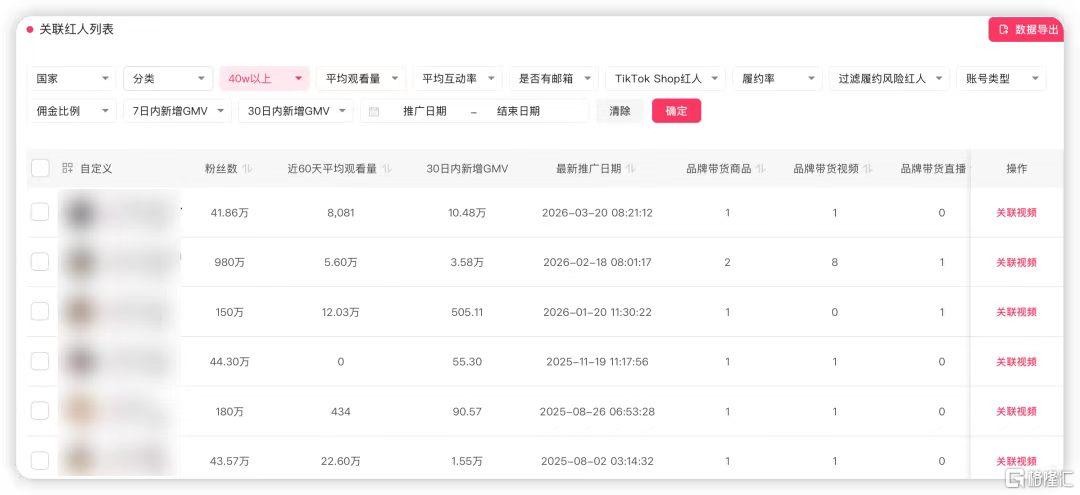Check the row with 180万 followers
Image resolution: width=1080 pixels, height=495 pixels.
[x=40, y=411]
